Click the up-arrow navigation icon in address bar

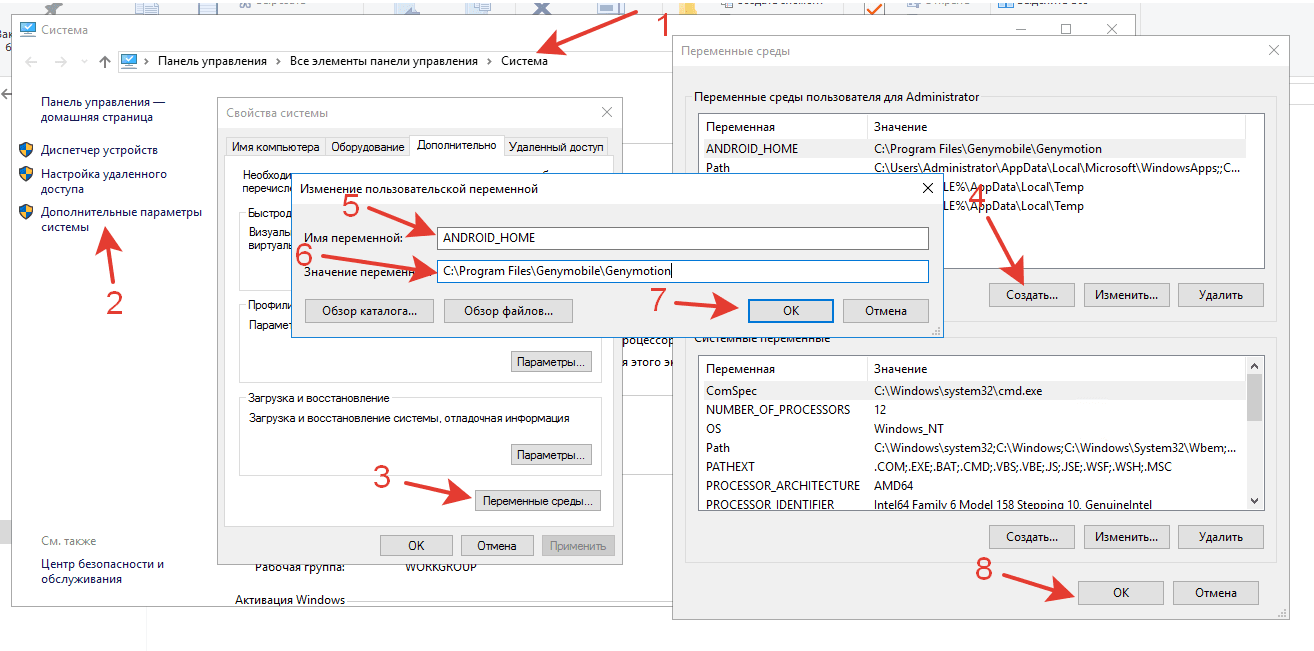105,62
